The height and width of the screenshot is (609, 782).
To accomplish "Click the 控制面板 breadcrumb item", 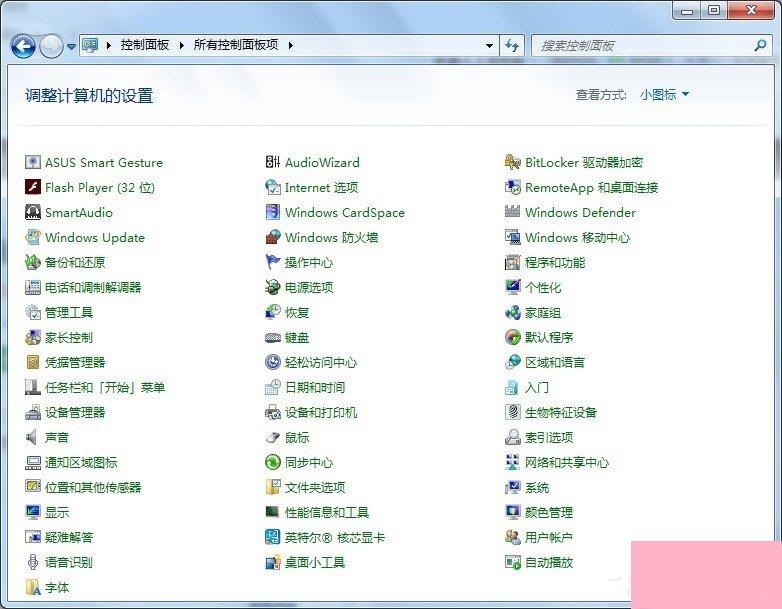I will click(145, 45).
